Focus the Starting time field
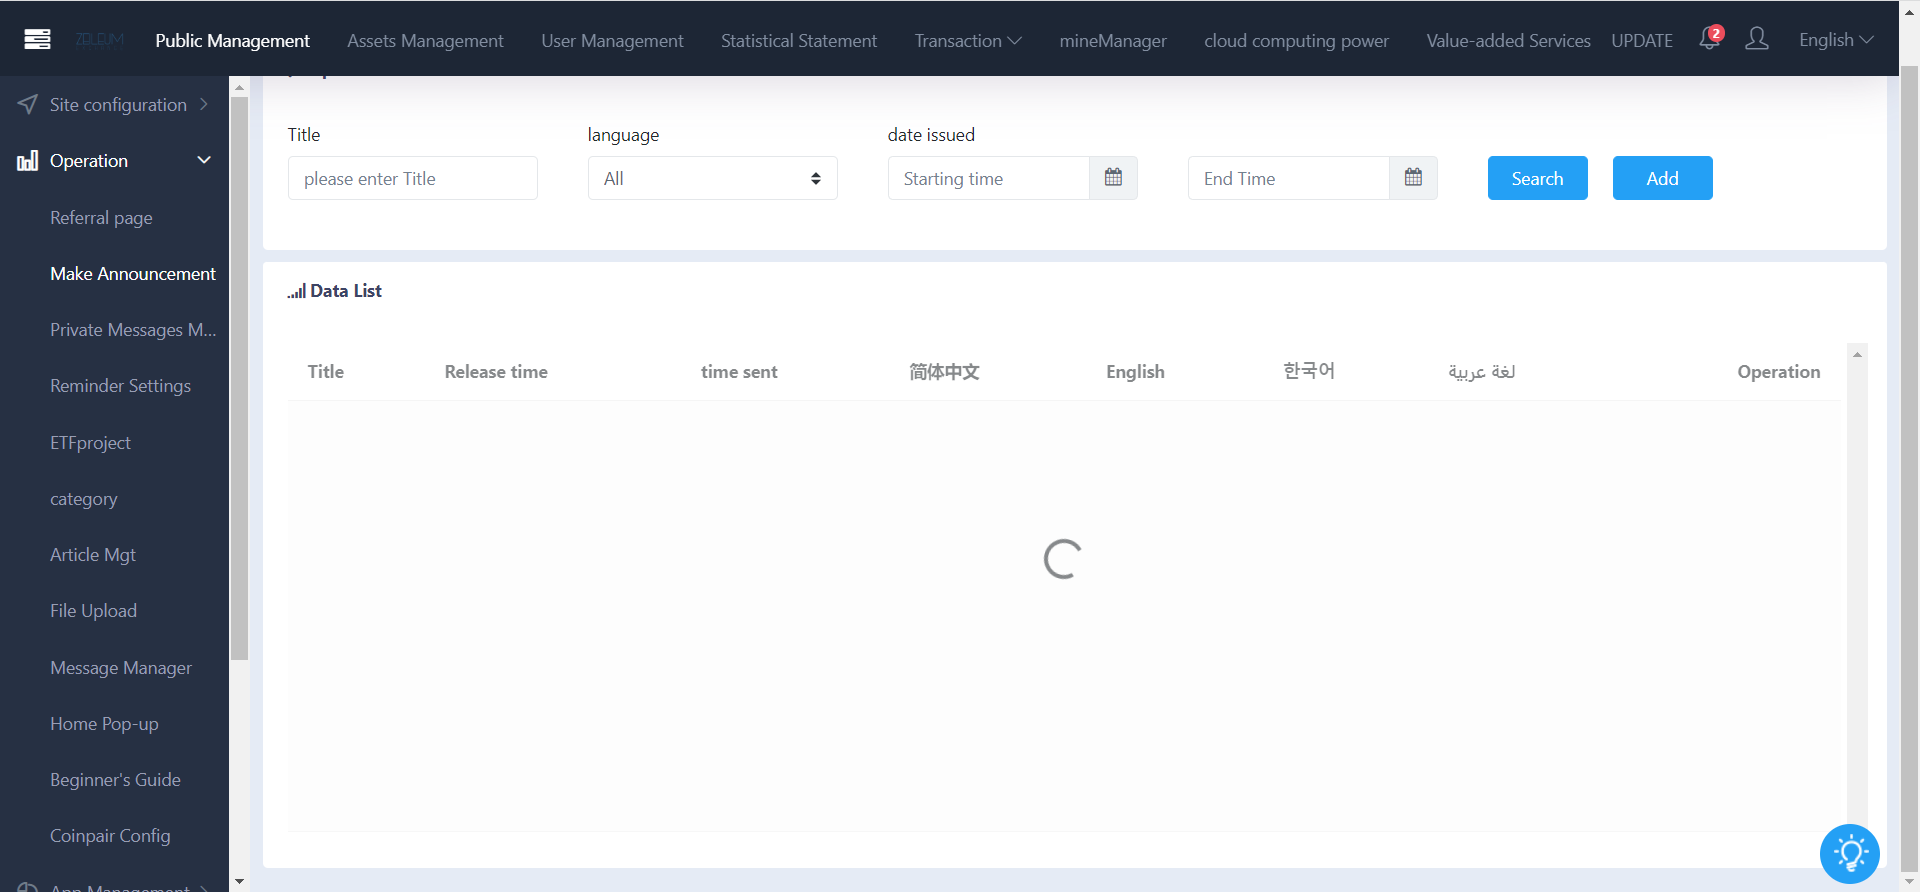Screen dimensions: 1920x892 989,178
